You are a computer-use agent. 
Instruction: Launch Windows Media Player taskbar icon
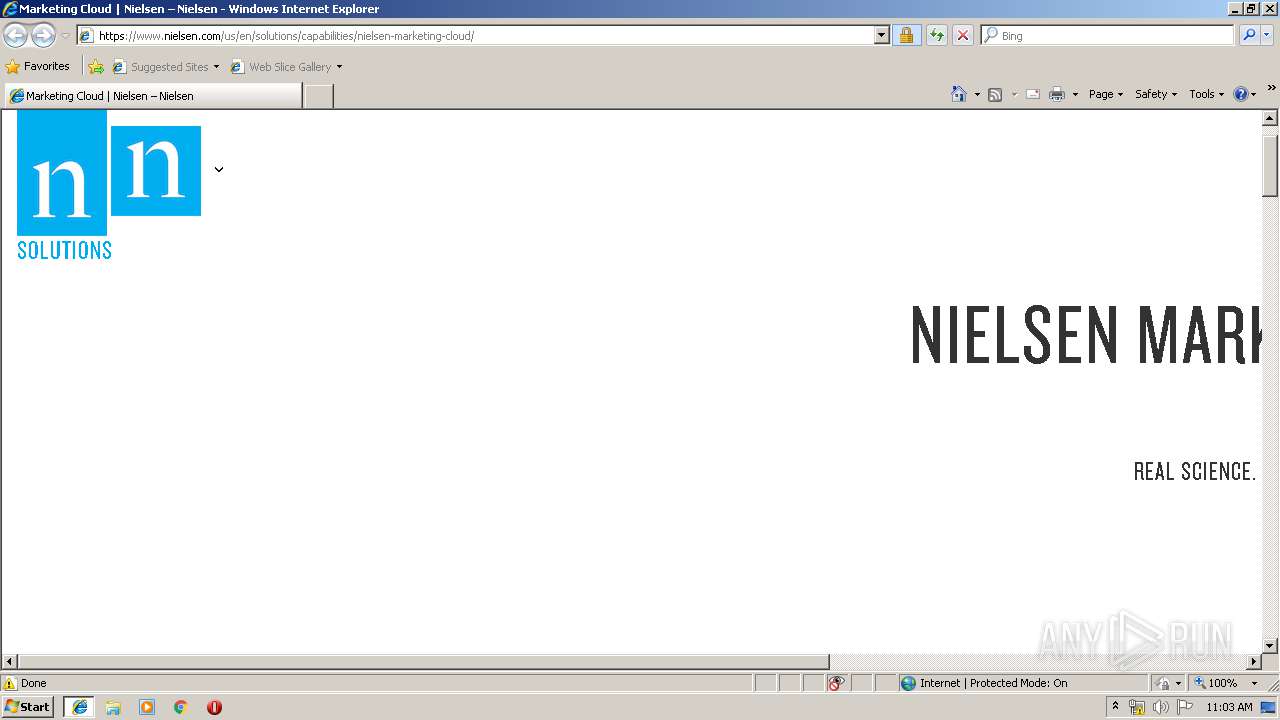tap(147, 707)
